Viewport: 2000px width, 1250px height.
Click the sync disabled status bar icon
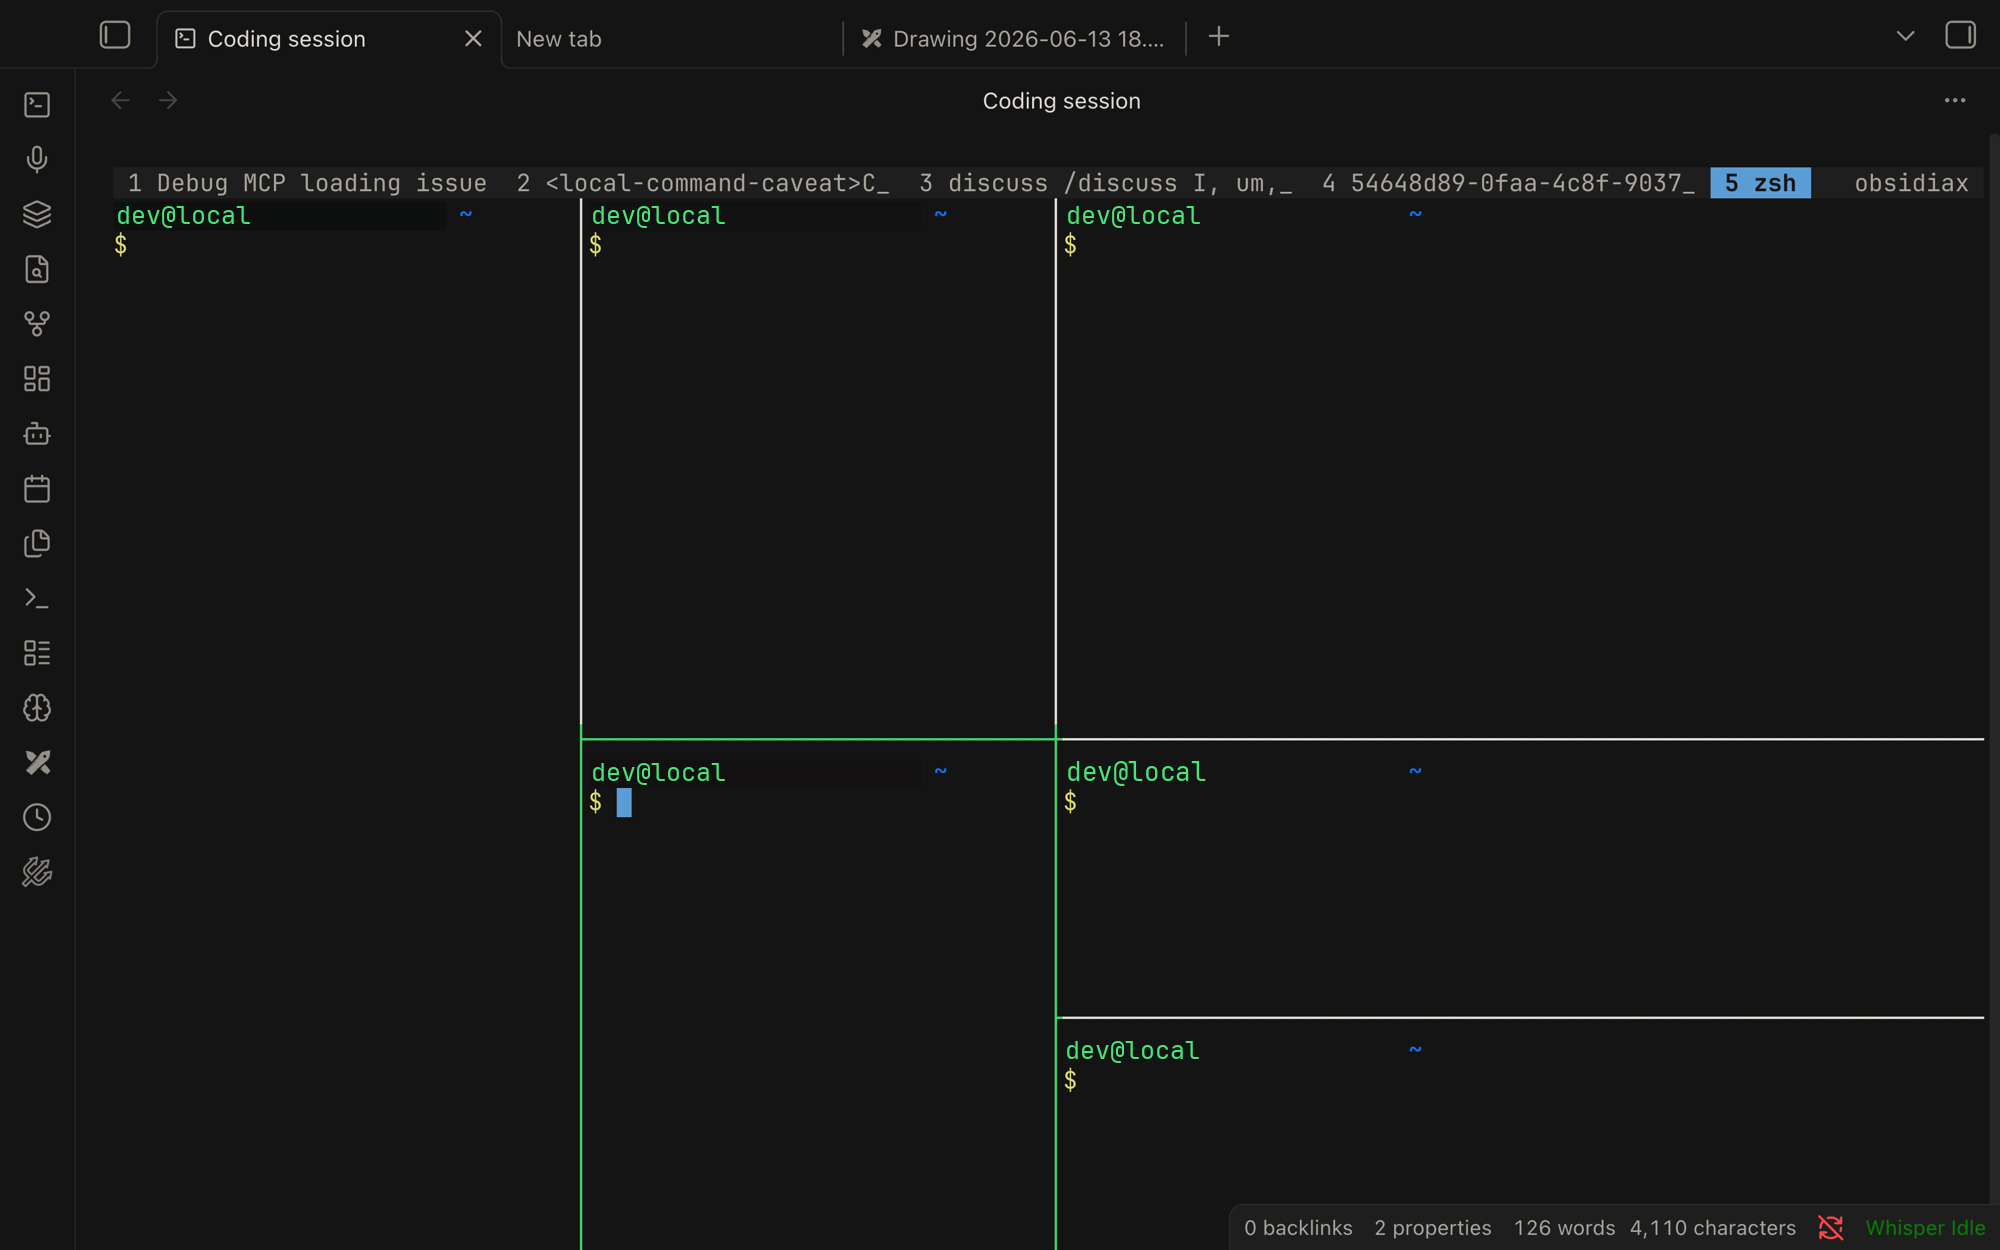point(1831,1228)
